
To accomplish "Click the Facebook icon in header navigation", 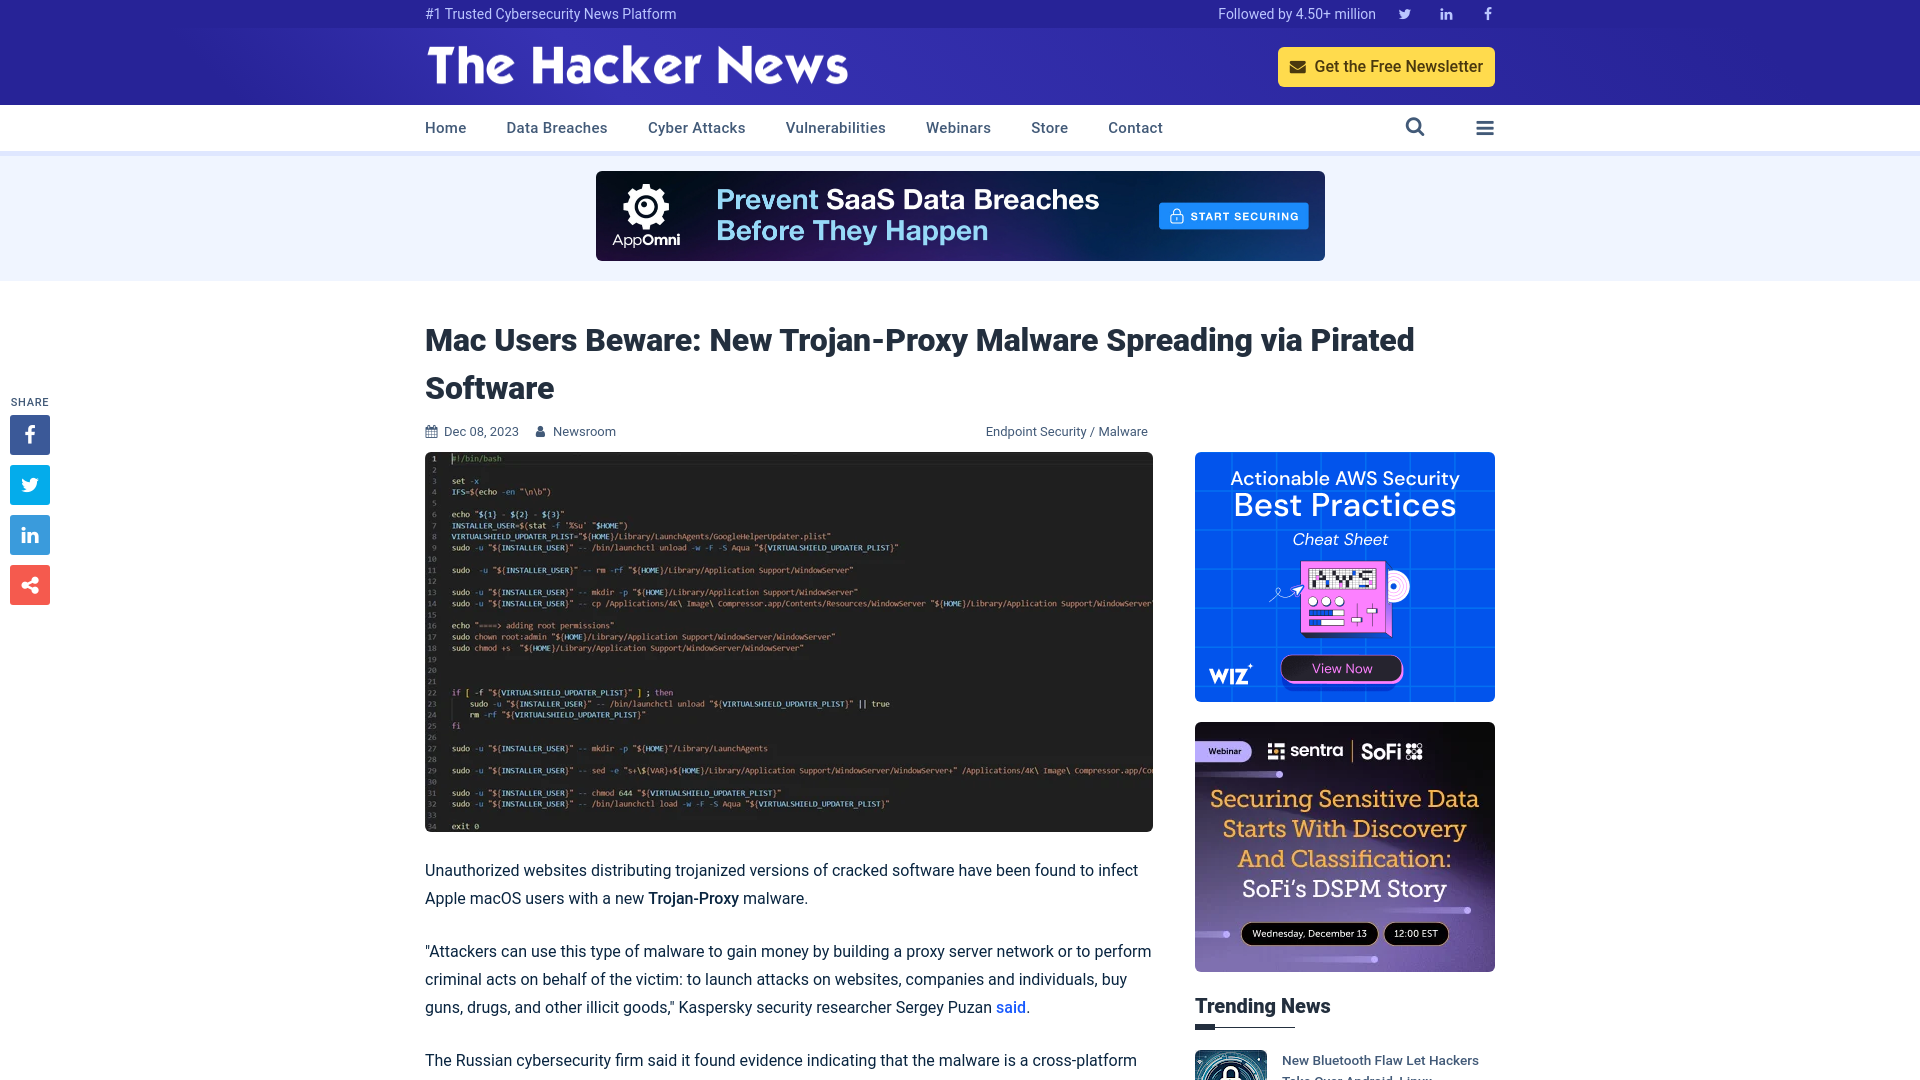I will coord(1487,13).
